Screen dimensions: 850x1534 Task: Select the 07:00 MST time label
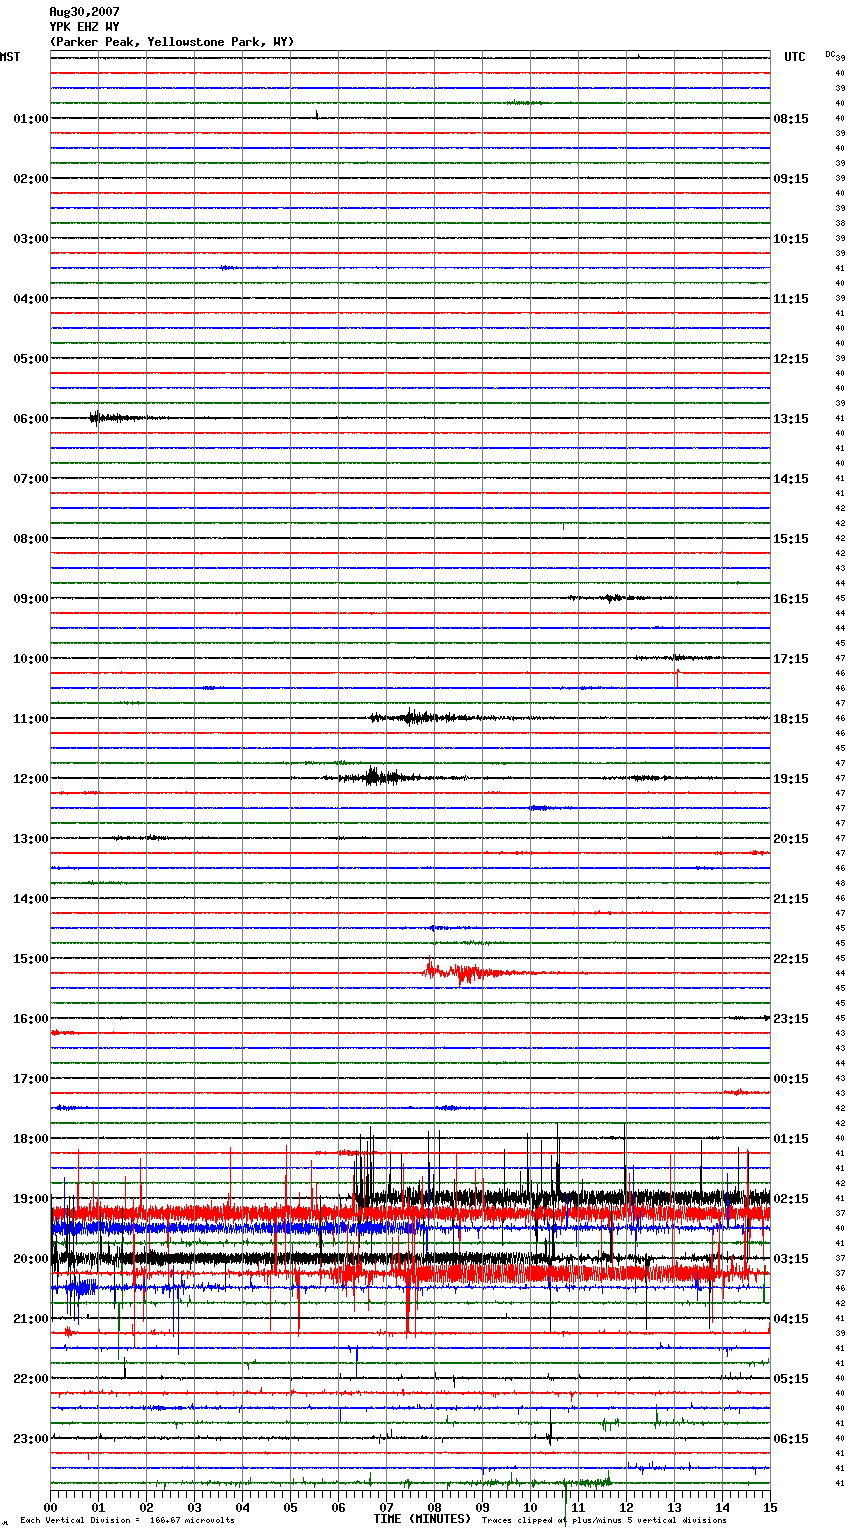tap(30, 479)
